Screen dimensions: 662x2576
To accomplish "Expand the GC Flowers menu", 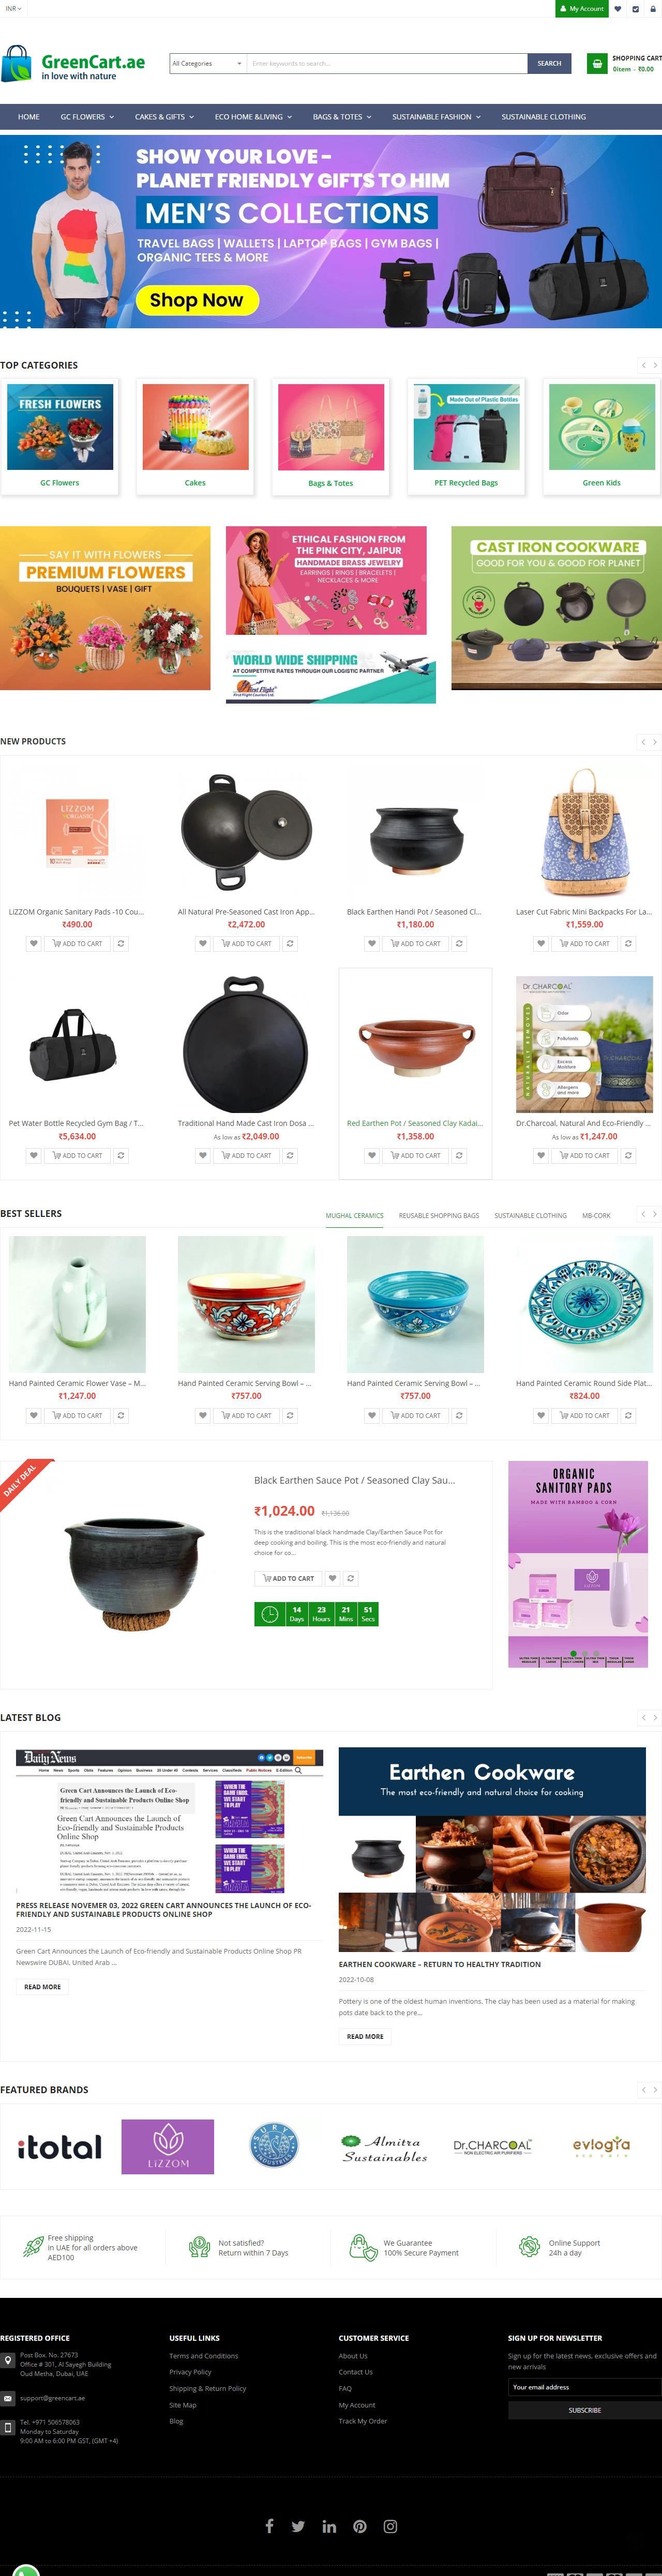I will click(x=87, y=117).
